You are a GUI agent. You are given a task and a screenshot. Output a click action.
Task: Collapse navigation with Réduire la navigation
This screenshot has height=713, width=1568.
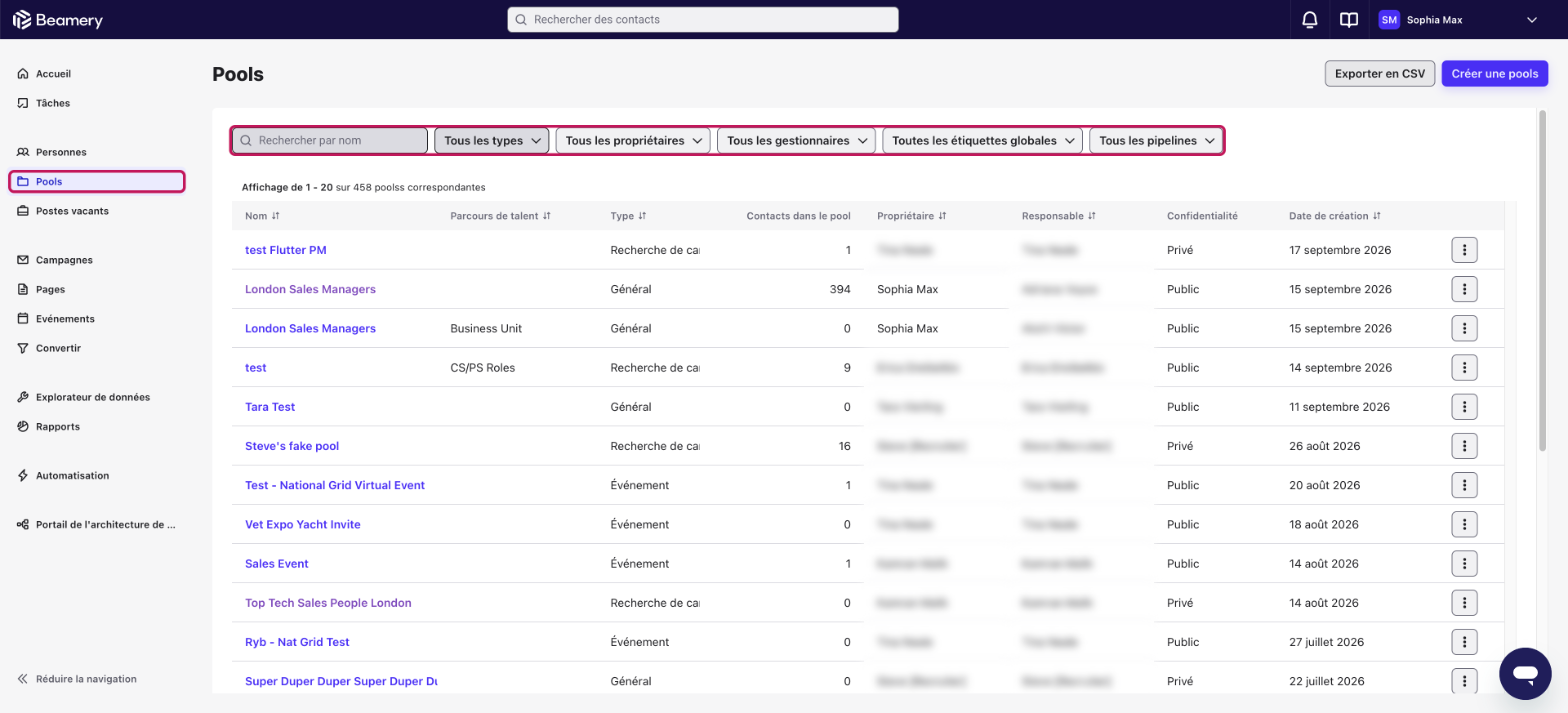[x=77, y=679]
